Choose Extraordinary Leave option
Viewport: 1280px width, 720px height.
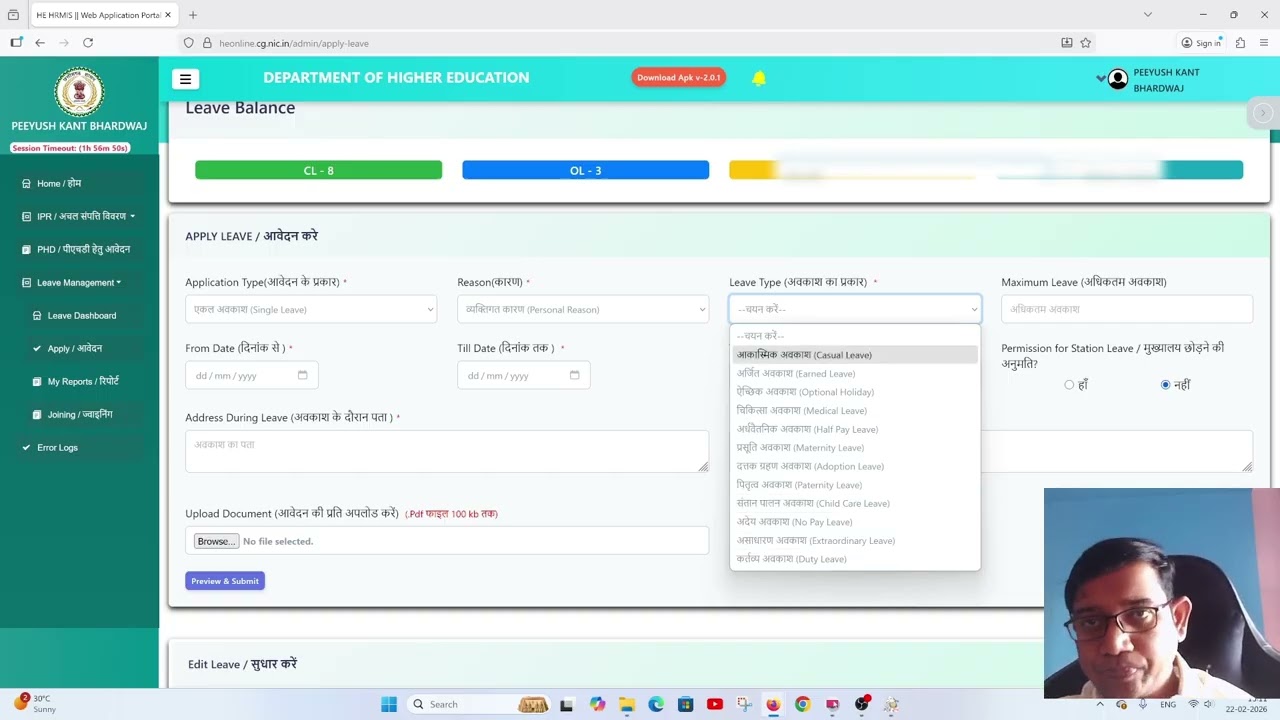click(x=855, y=541)
